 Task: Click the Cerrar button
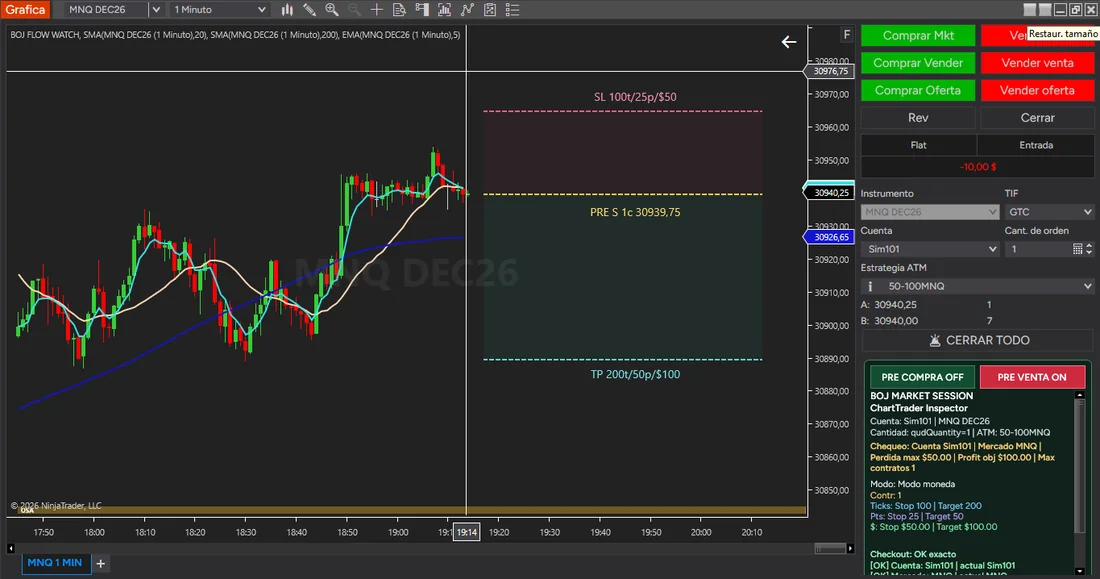coord(1037,118)
